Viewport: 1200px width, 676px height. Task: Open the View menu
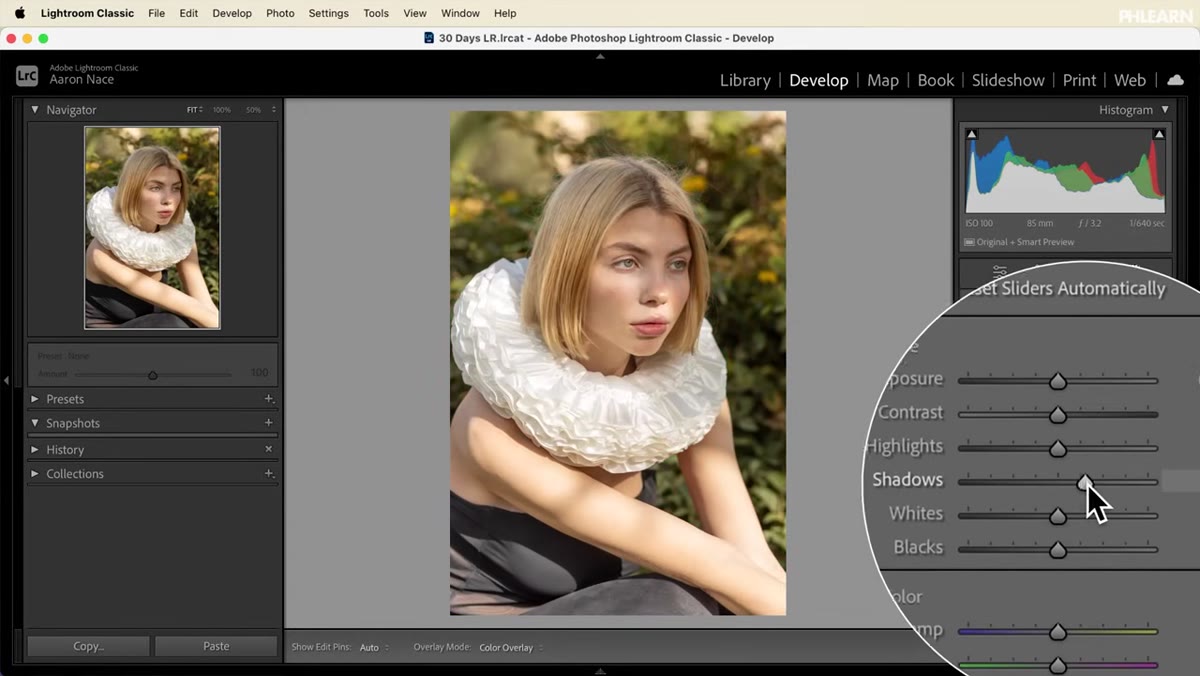pyautogui.click(x=415, y=13)
